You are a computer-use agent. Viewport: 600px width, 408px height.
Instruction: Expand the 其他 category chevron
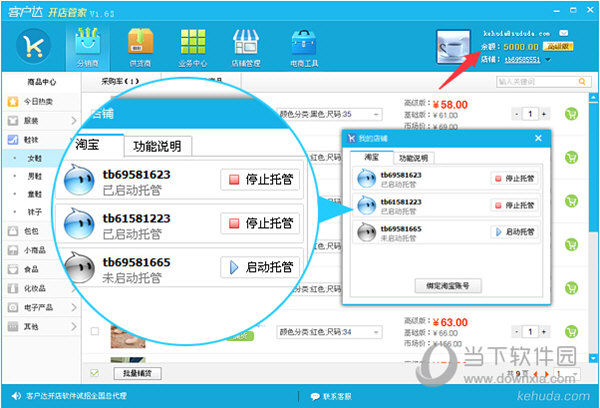[74, 326]
